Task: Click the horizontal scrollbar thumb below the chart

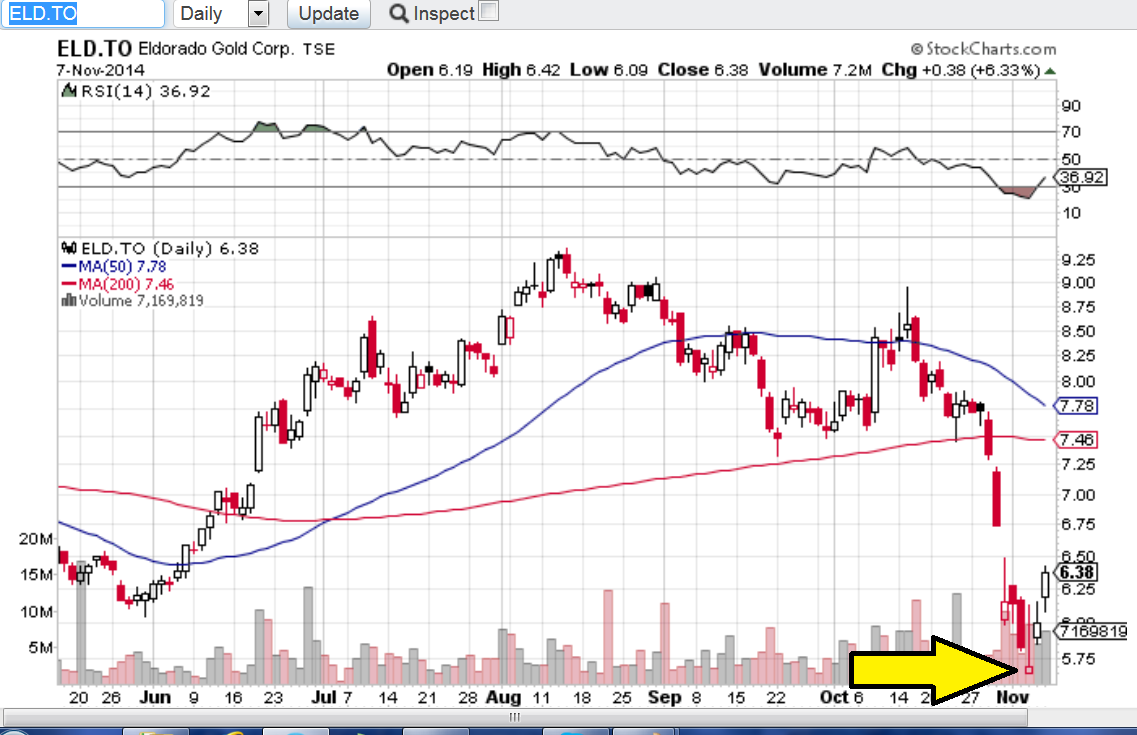Action: coord(515,717)
